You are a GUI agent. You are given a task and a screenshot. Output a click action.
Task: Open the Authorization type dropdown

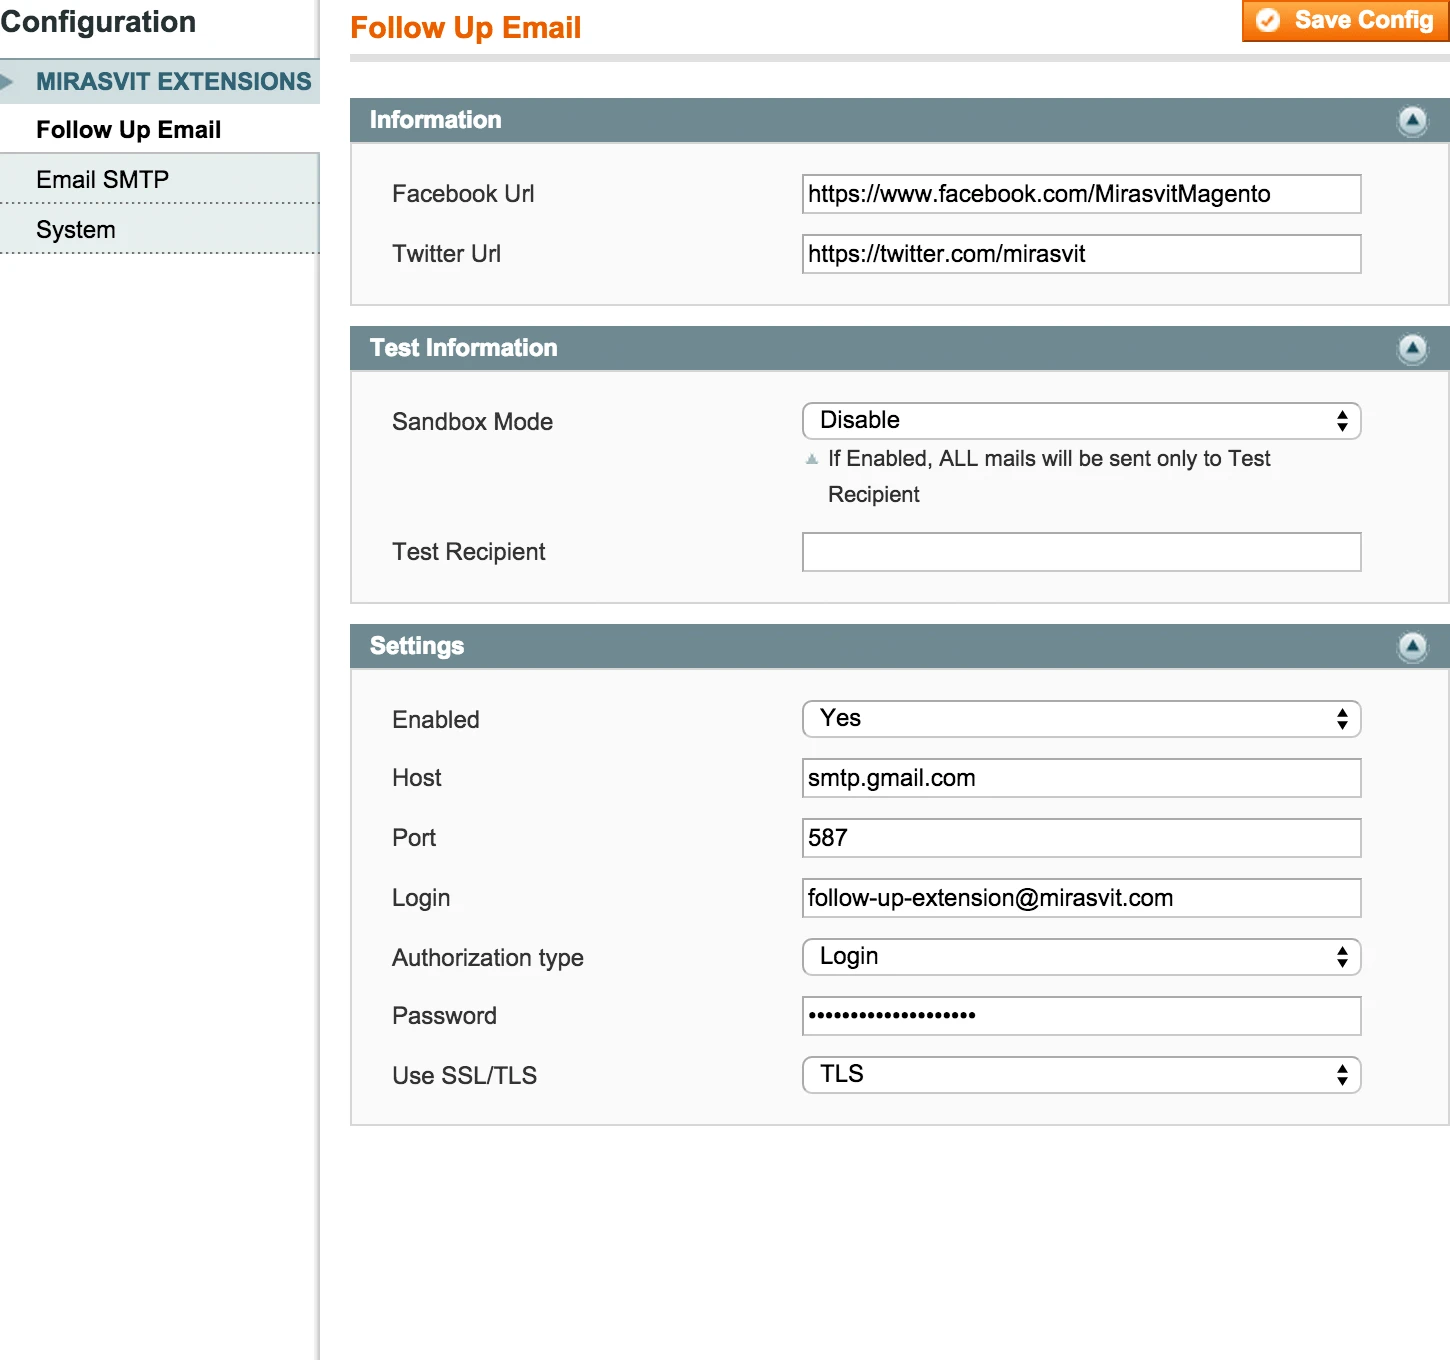click(1081, 957)
